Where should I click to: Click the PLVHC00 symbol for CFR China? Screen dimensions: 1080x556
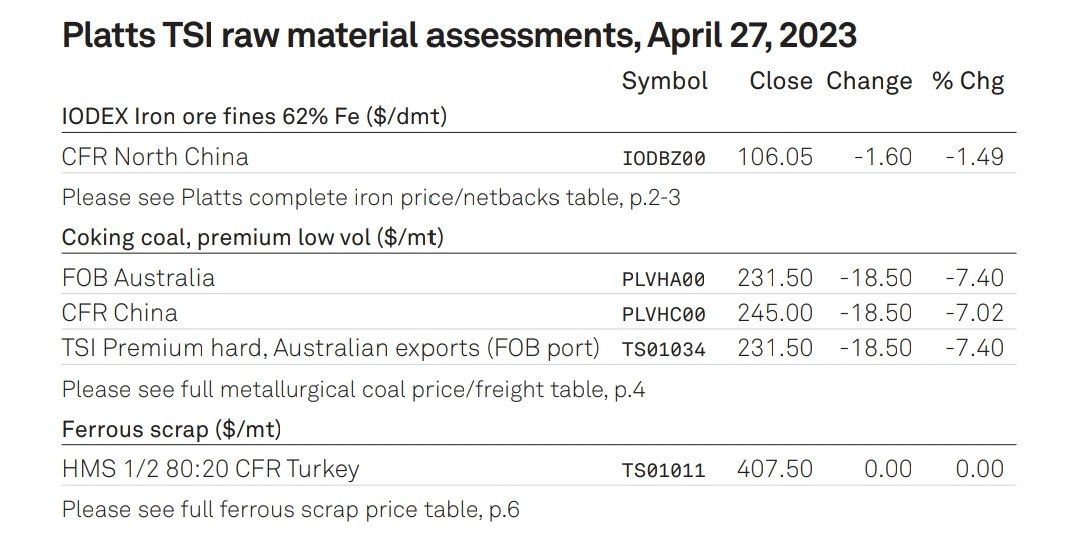click(664, 315)
